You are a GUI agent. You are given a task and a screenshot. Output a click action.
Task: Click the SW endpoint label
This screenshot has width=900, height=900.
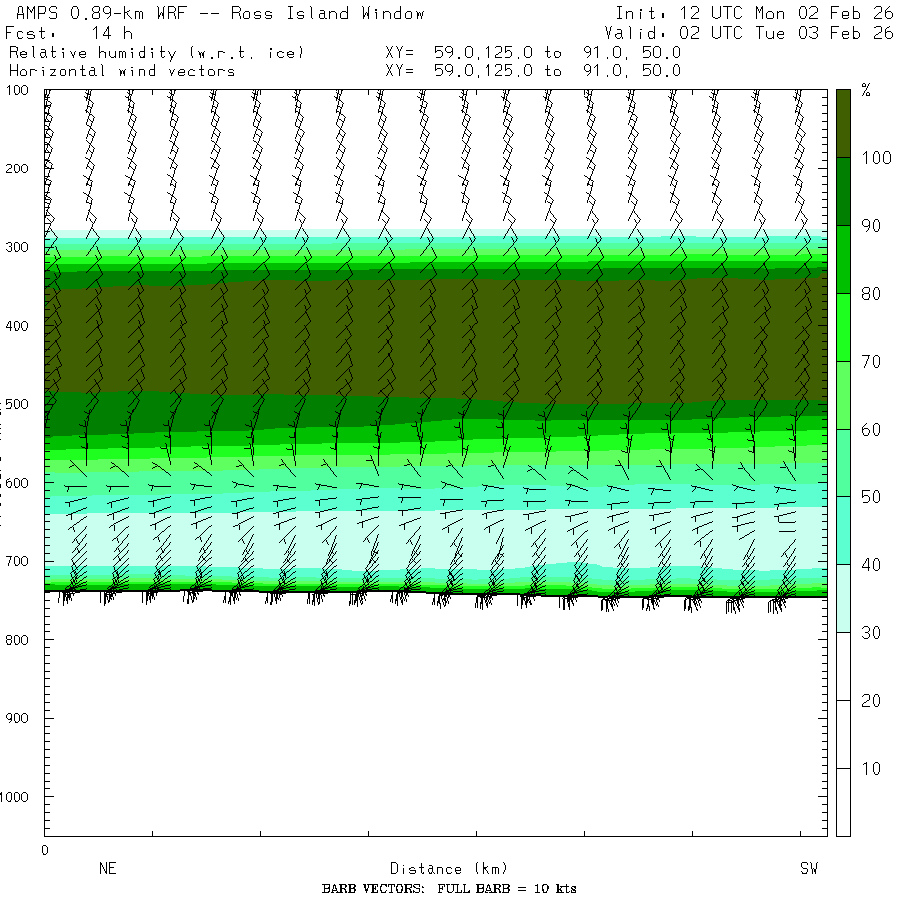click(809, 868)
